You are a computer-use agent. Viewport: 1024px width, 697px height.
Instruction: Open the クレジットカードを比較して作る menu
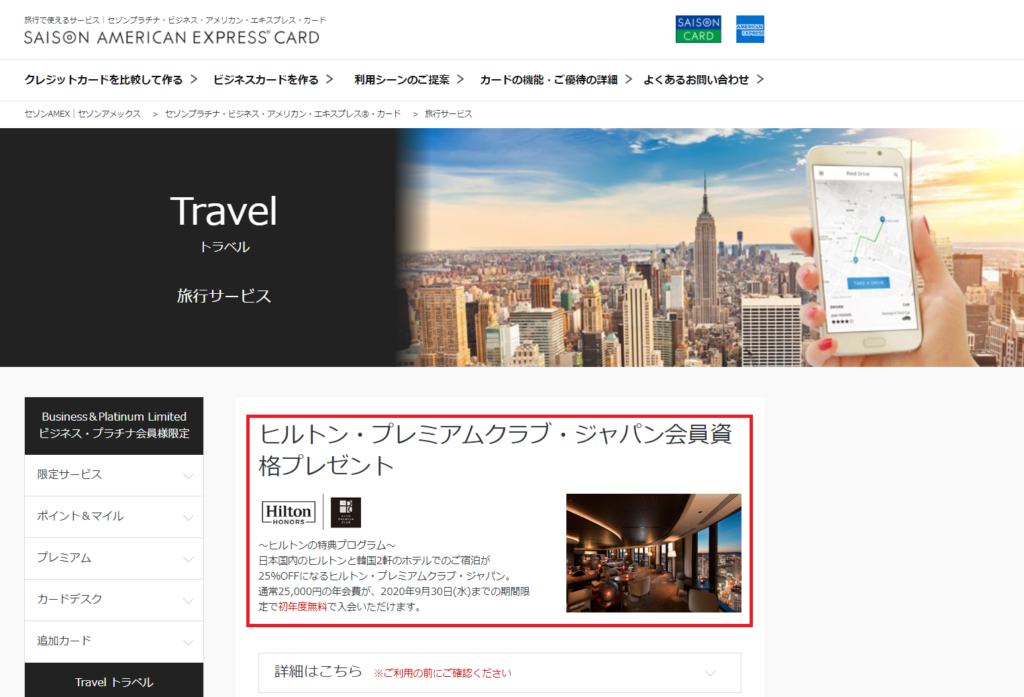[x=110, y=80]
